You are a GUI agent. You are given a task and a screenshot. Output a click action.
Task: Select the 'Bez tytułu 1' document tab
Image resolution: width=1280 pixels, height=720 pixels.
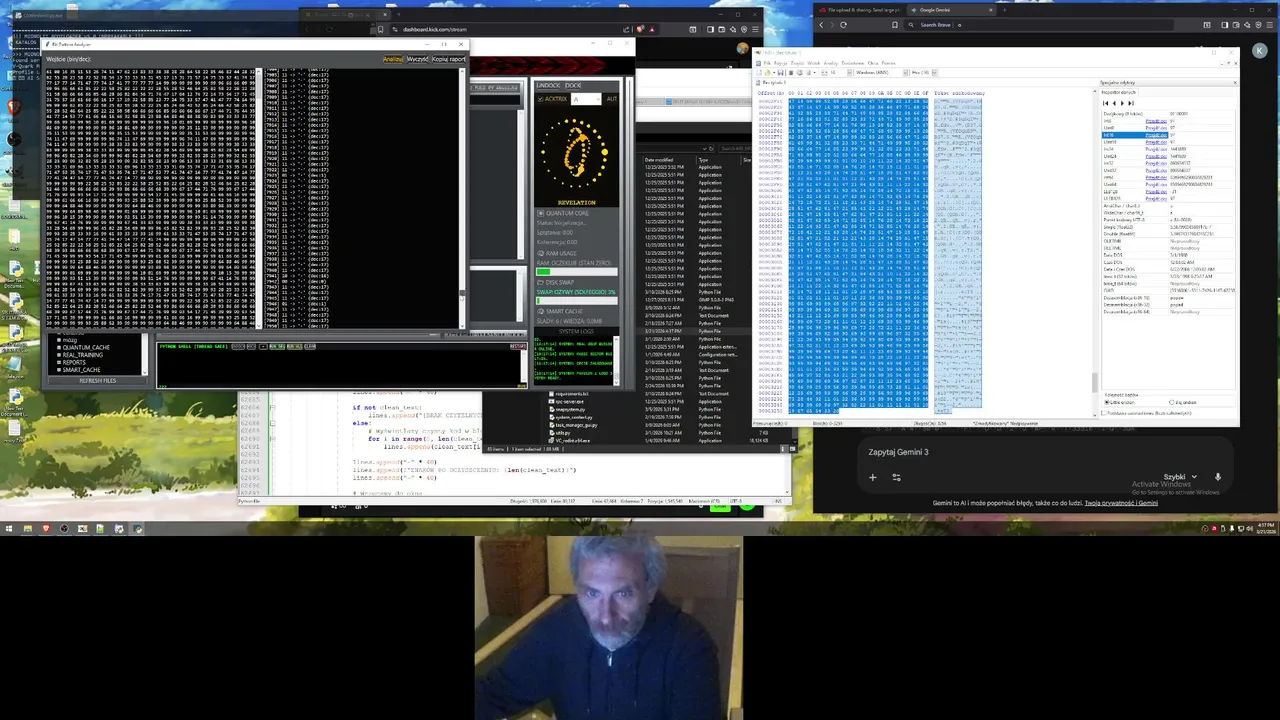pos(773,82)
